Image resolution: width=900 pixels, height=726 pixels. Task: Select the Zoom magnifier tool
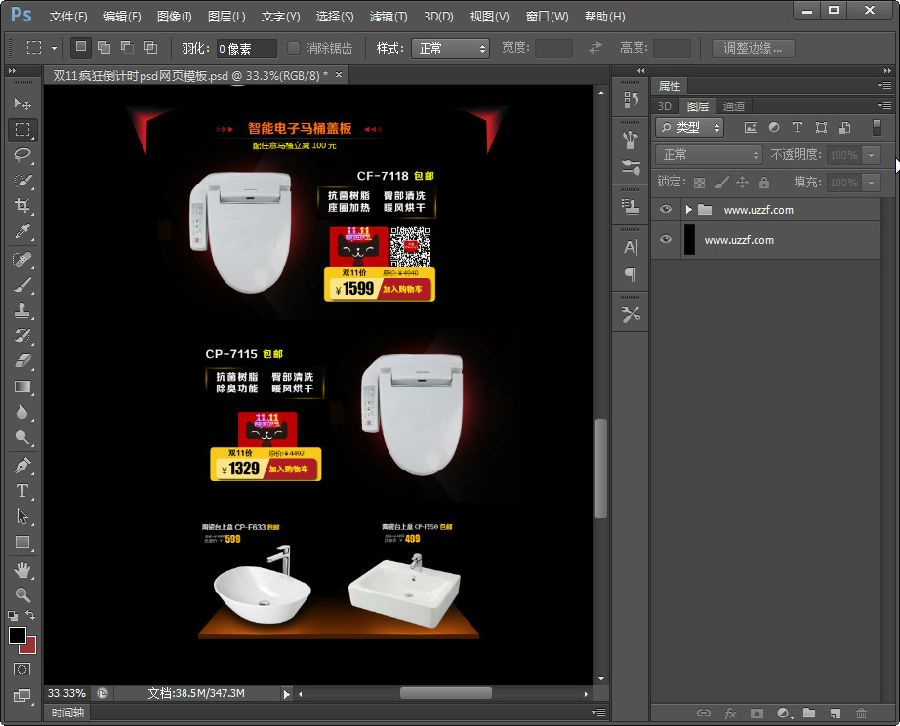point(22,595)
